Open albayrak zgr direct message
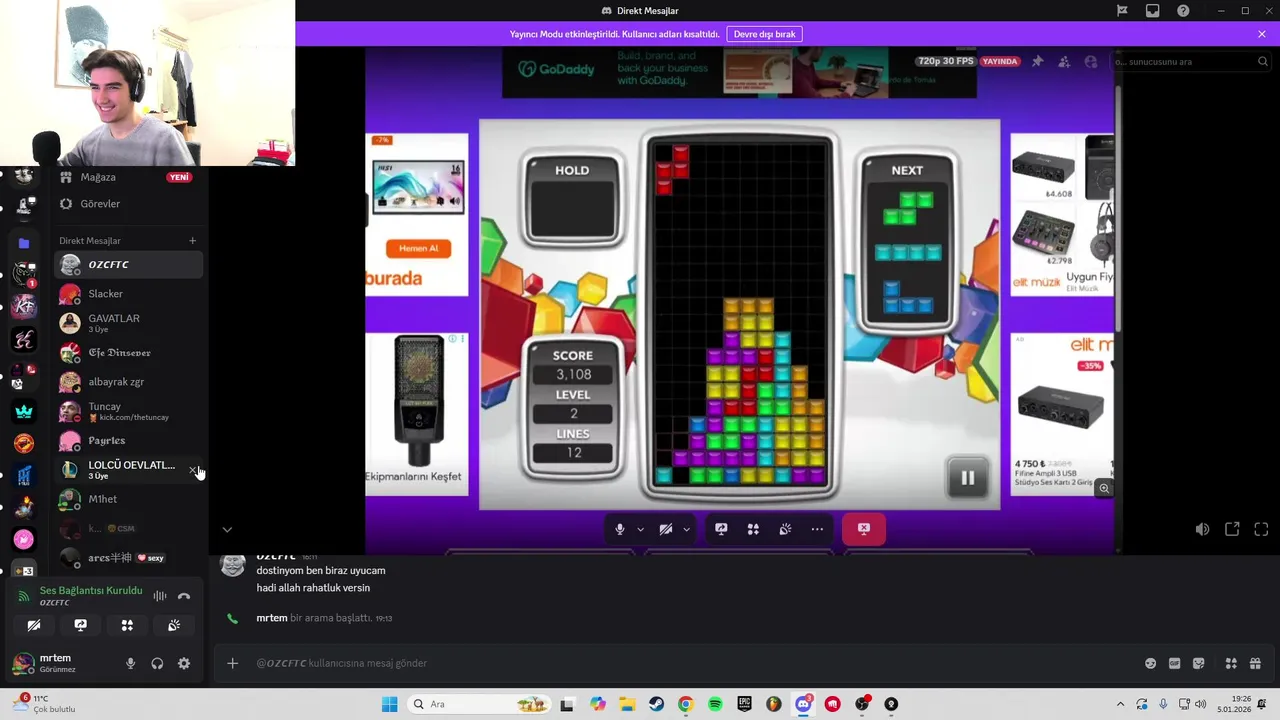The height and width of the screenshot is (720, 1280). pyautogui.click(x=128, y=382)
